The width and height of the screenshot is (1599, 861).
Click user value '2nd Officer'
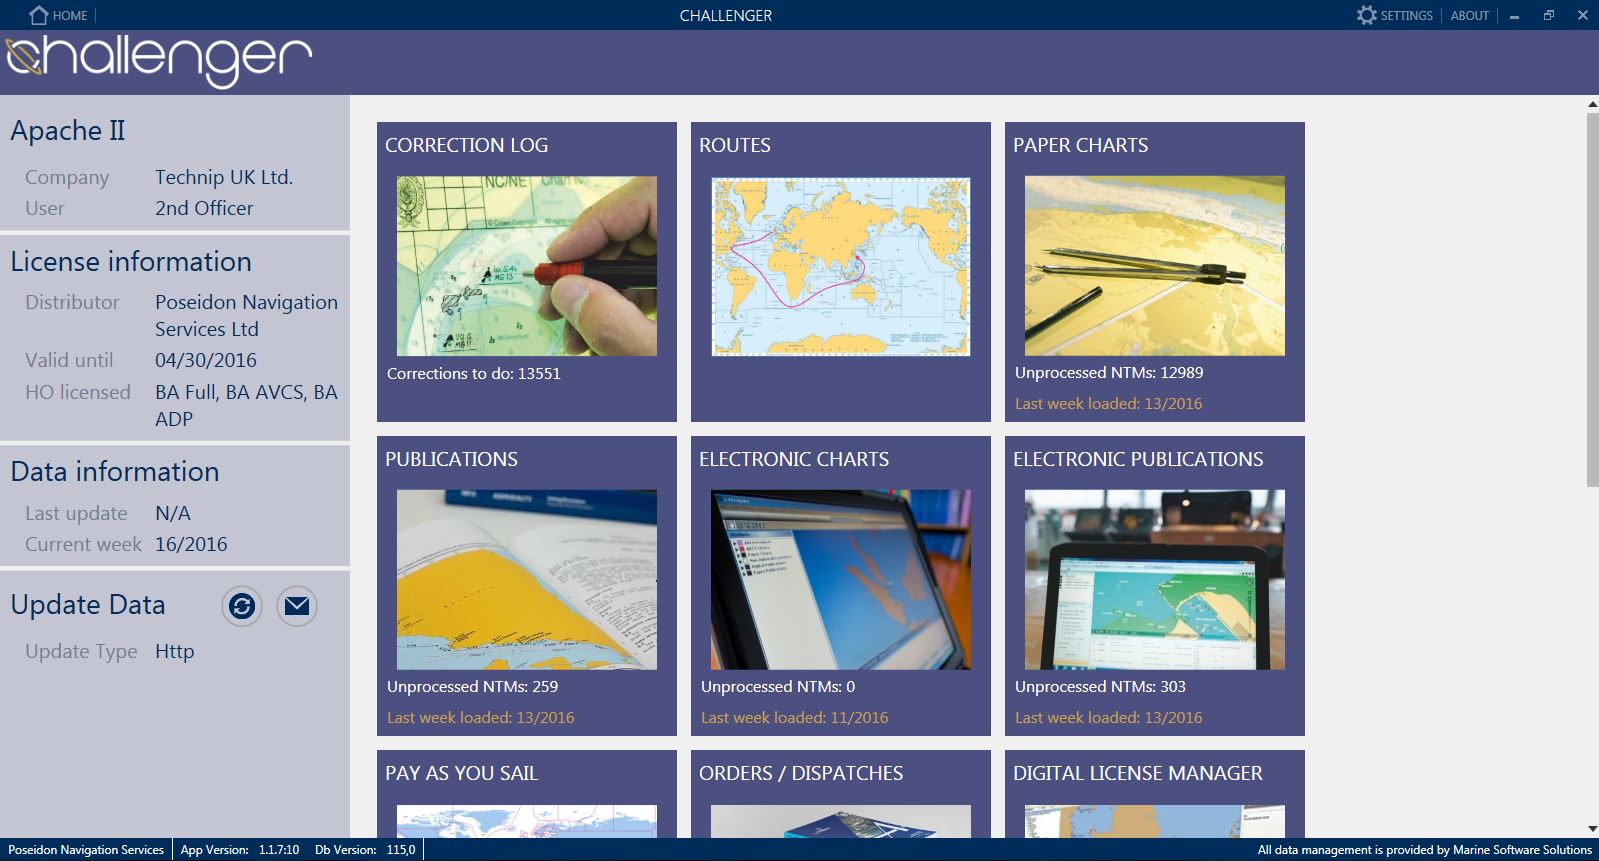(x=204, y=208)
